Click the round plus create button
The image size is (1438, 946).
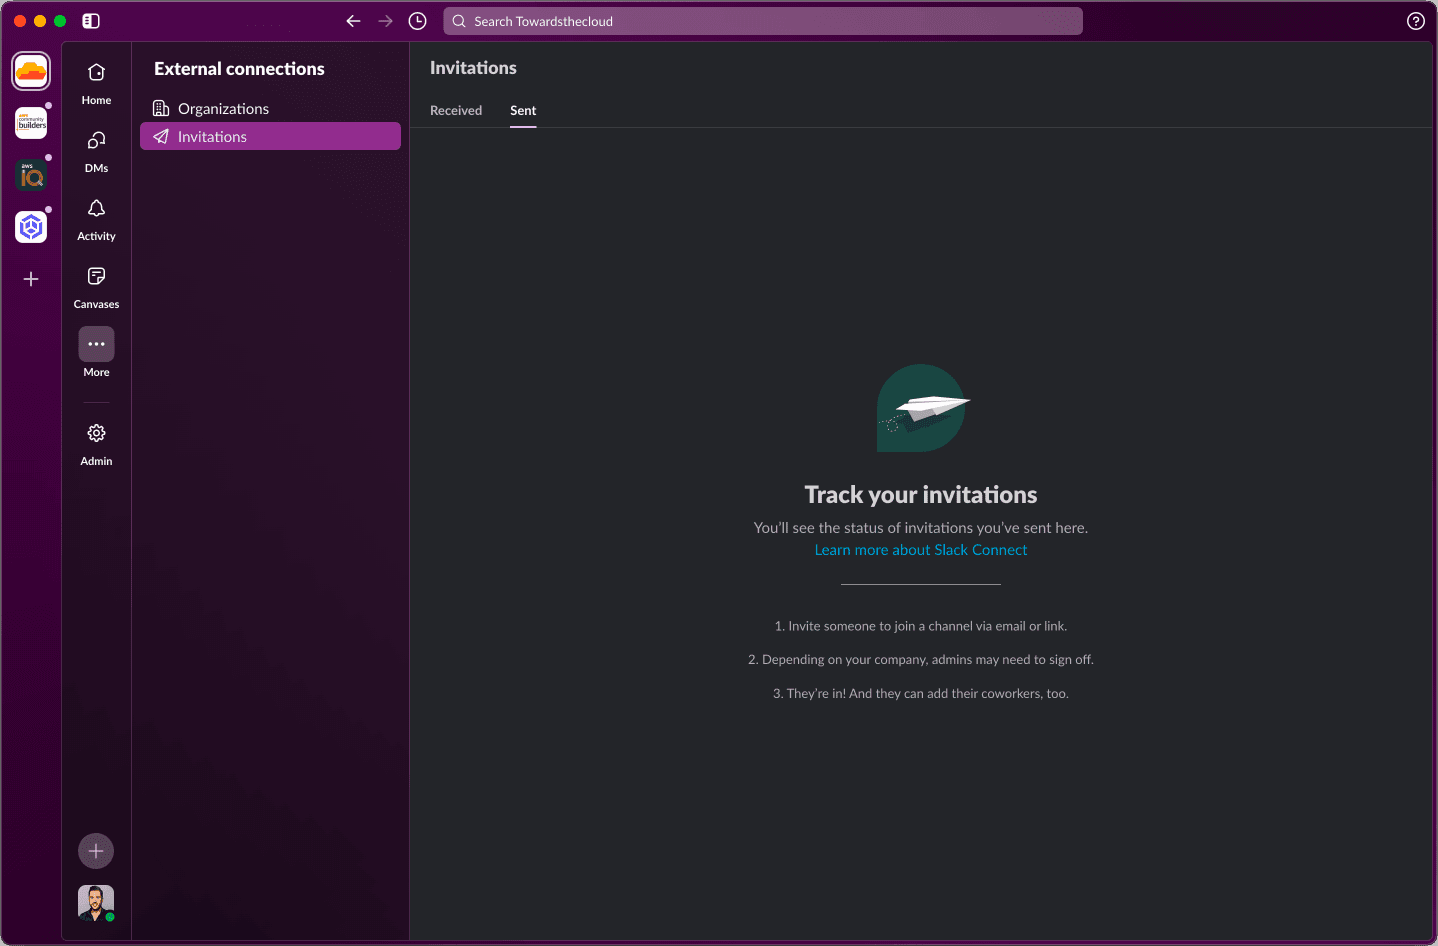coord(96,850)
